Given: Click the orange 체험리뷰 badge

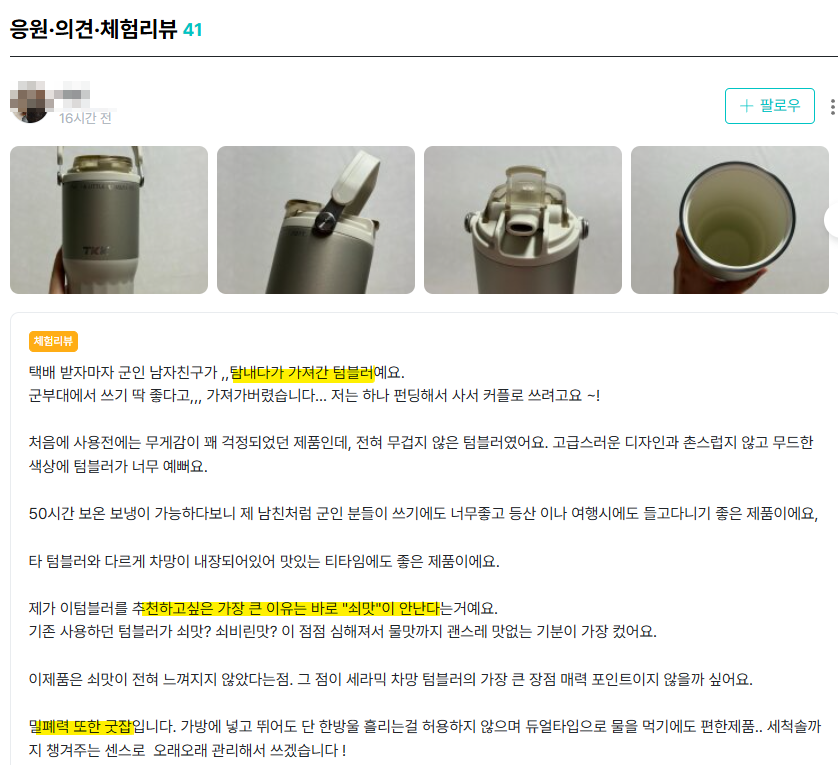Looking at the screenshot, I should tap(53, 341).
